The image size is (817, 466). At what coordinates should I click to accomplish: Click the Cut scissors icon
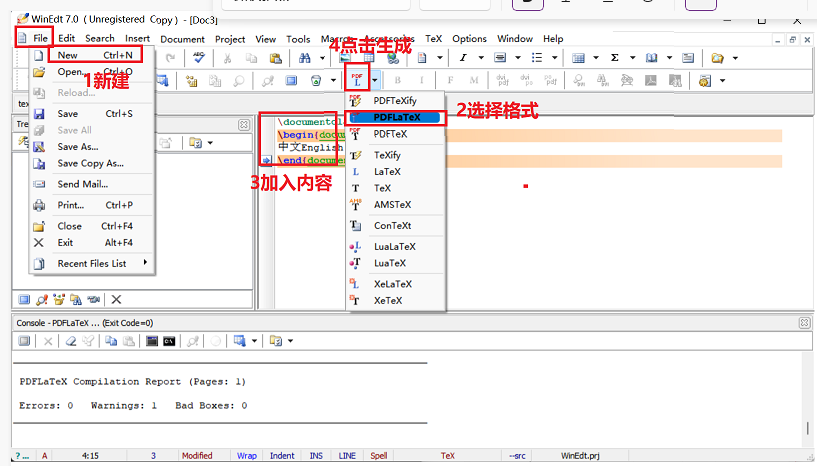click(x=227, y=58)
